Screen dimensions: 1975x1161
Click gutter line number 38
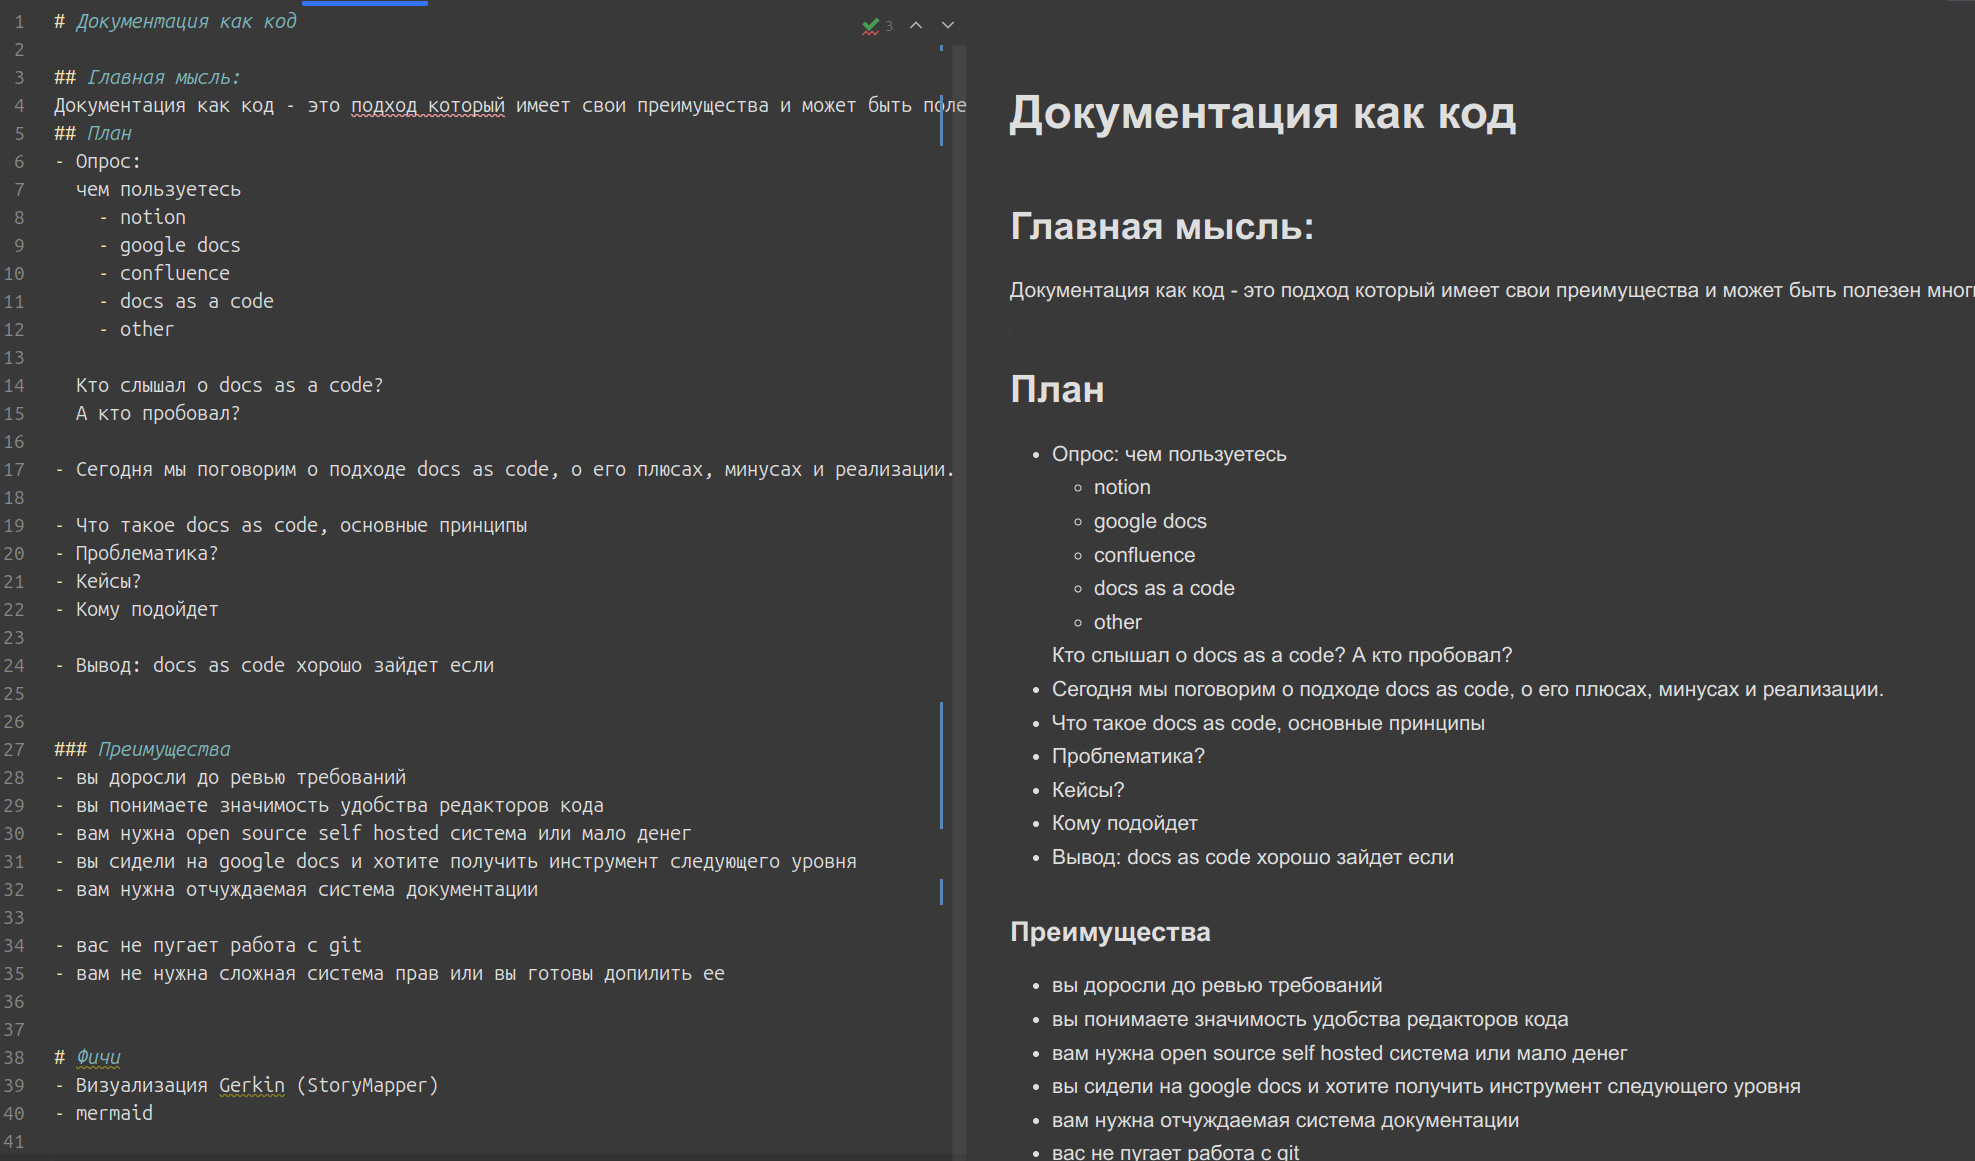tap(15, 1058)
